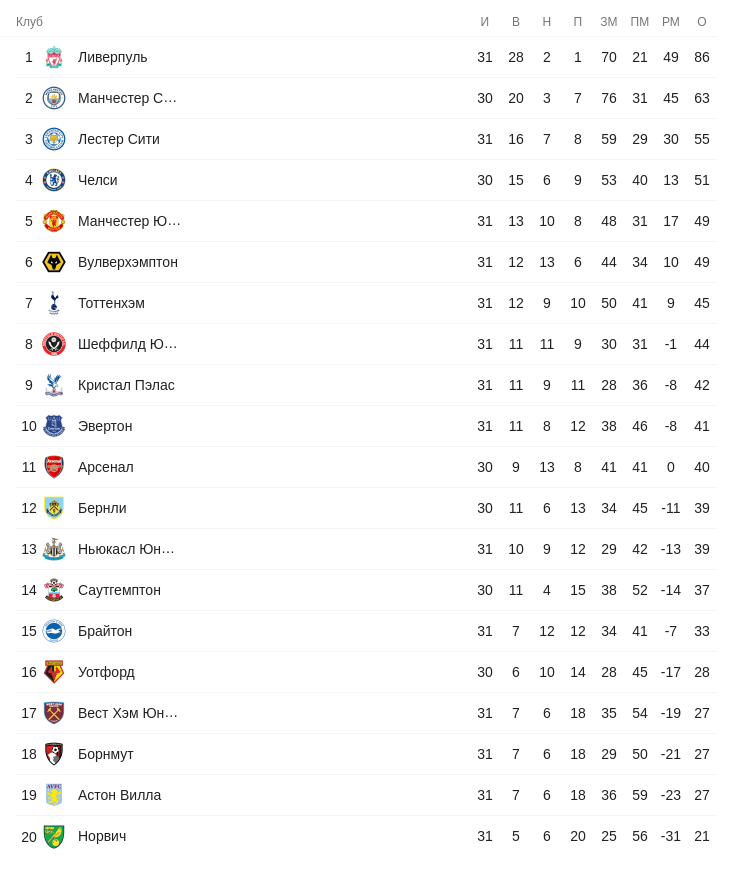Viewport: 752px width, 880px height.
Task: Click the Tottenham cockerel crest icon
Action: [54, 303]
